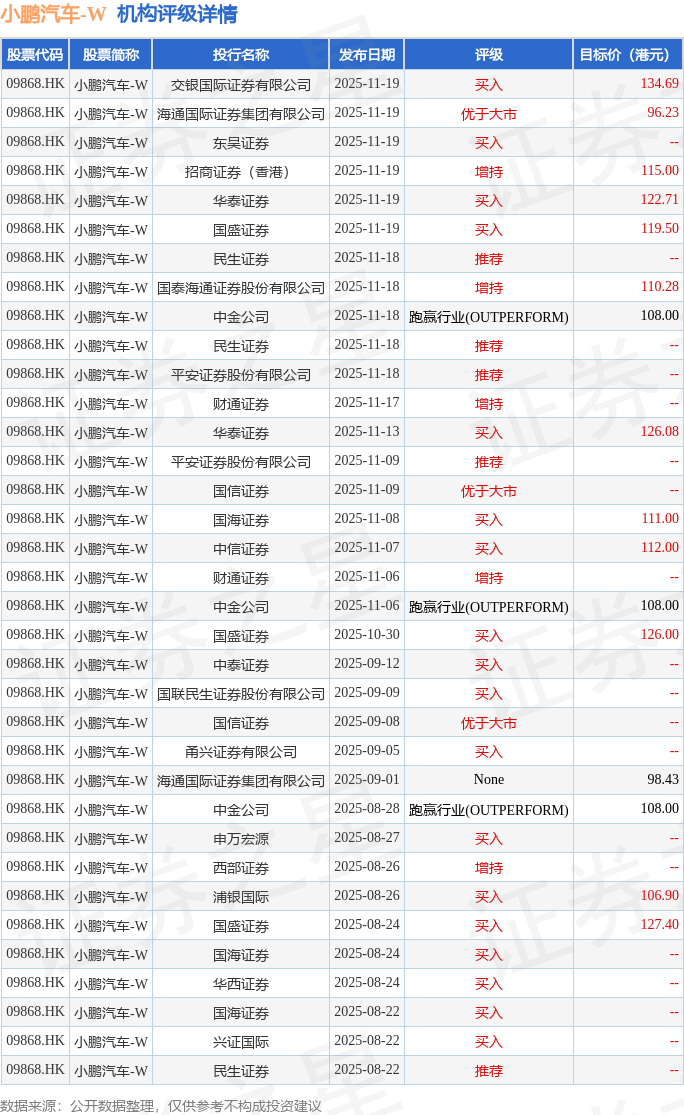Select the 招商证券（香港） cell

click(241, 171)
